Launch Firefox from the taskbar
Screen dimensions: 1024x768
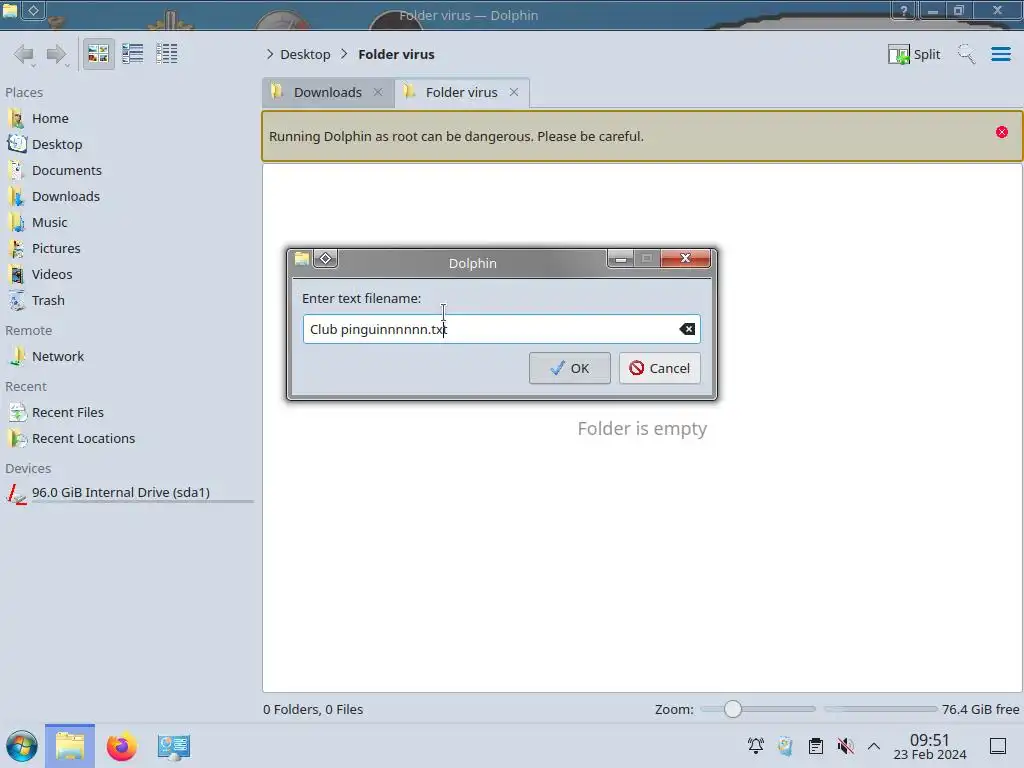click(121, 746)
